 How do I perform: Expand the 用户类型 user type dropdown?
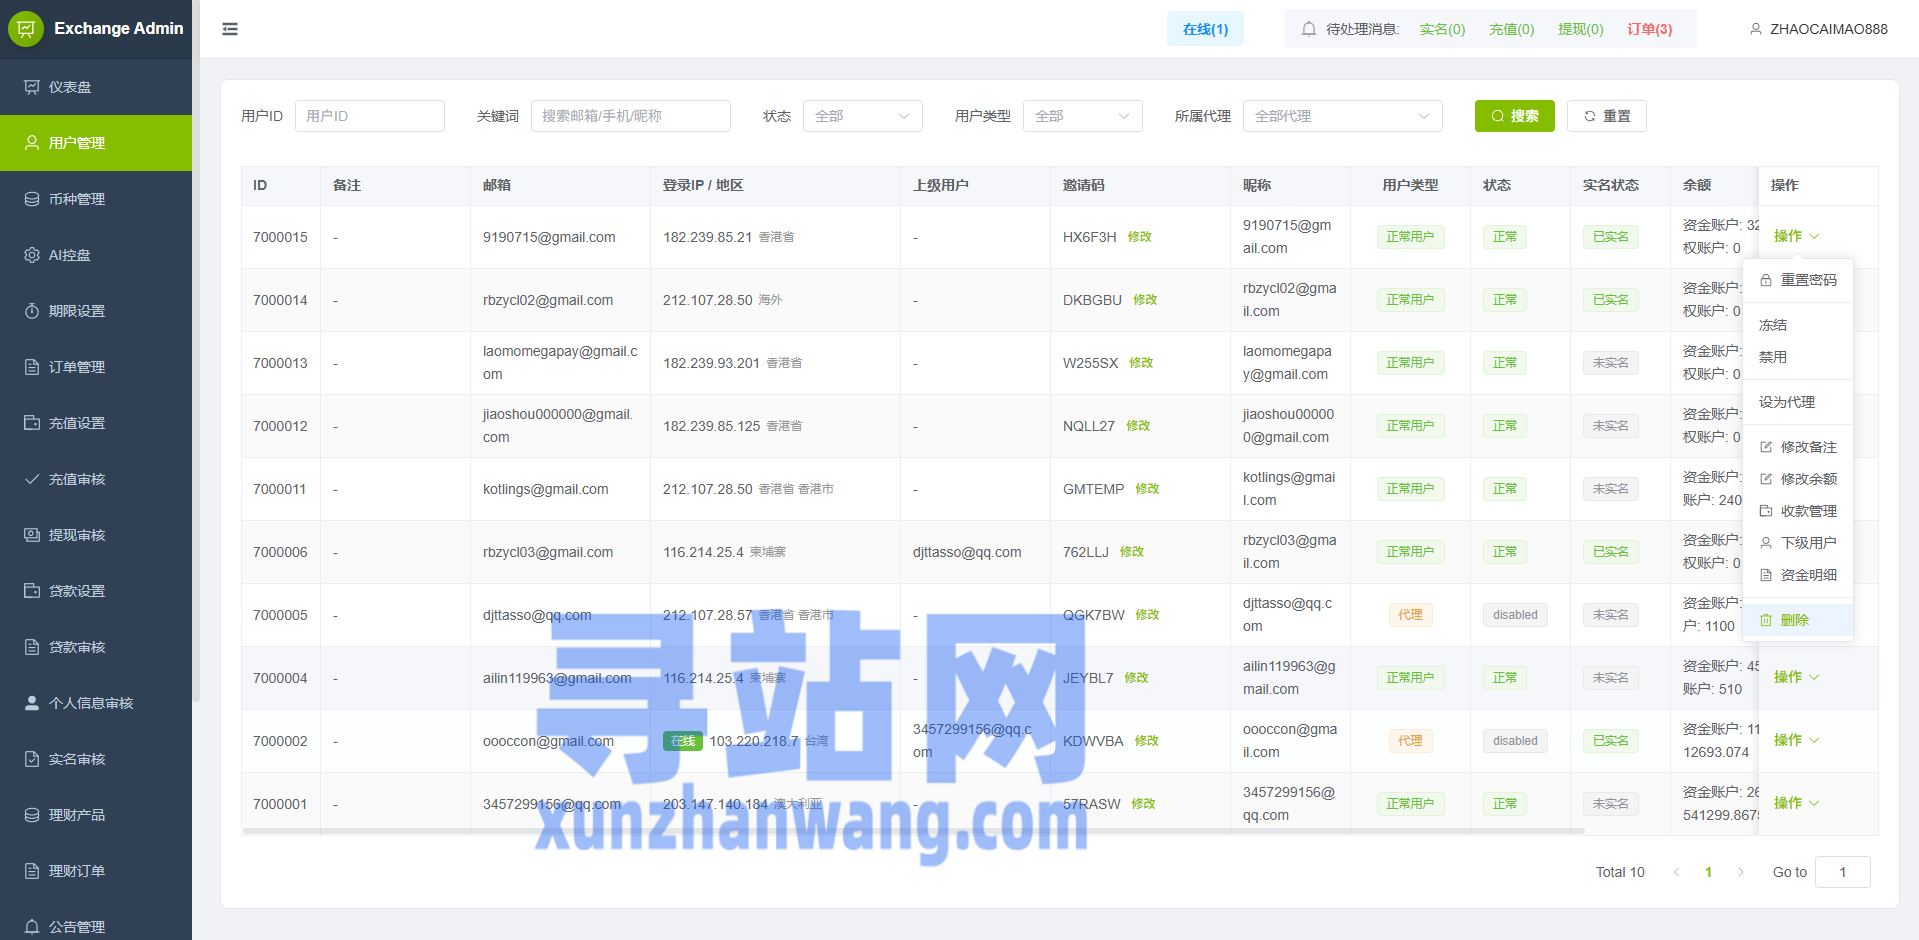coord(1082,116)
